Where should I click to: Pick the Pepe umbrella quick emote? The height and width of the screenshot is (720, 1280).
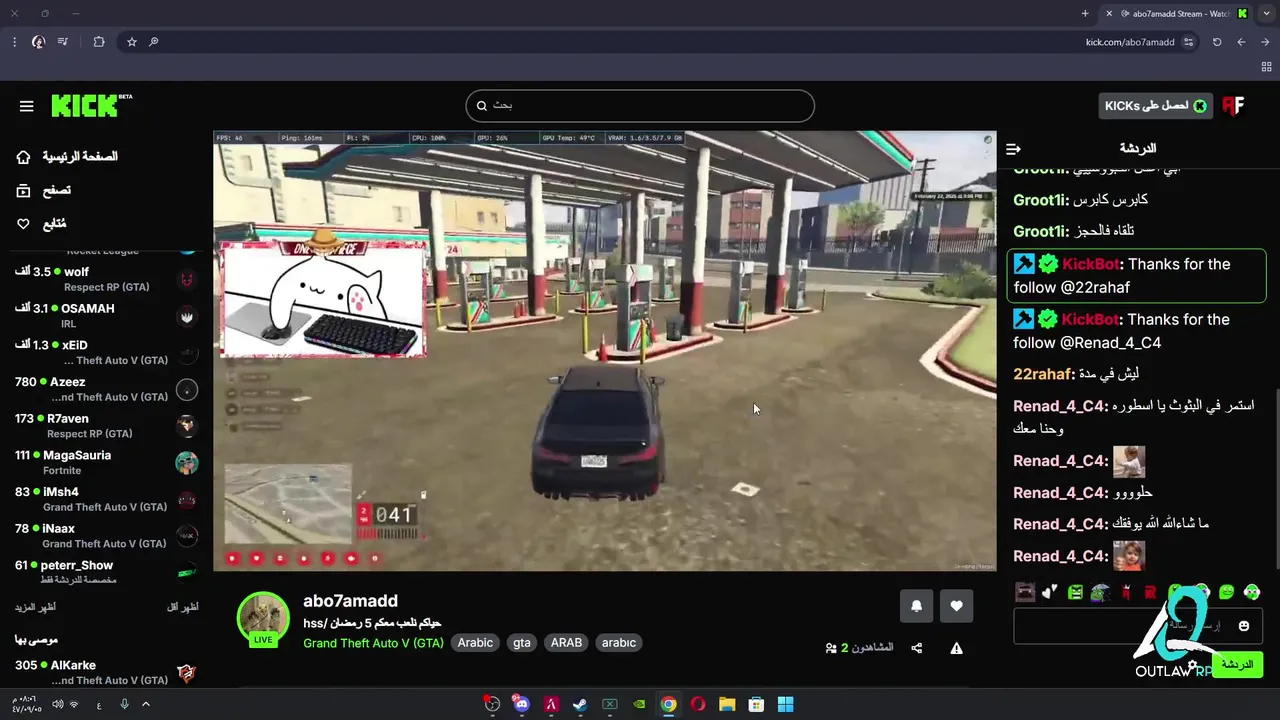point(1100,592)
